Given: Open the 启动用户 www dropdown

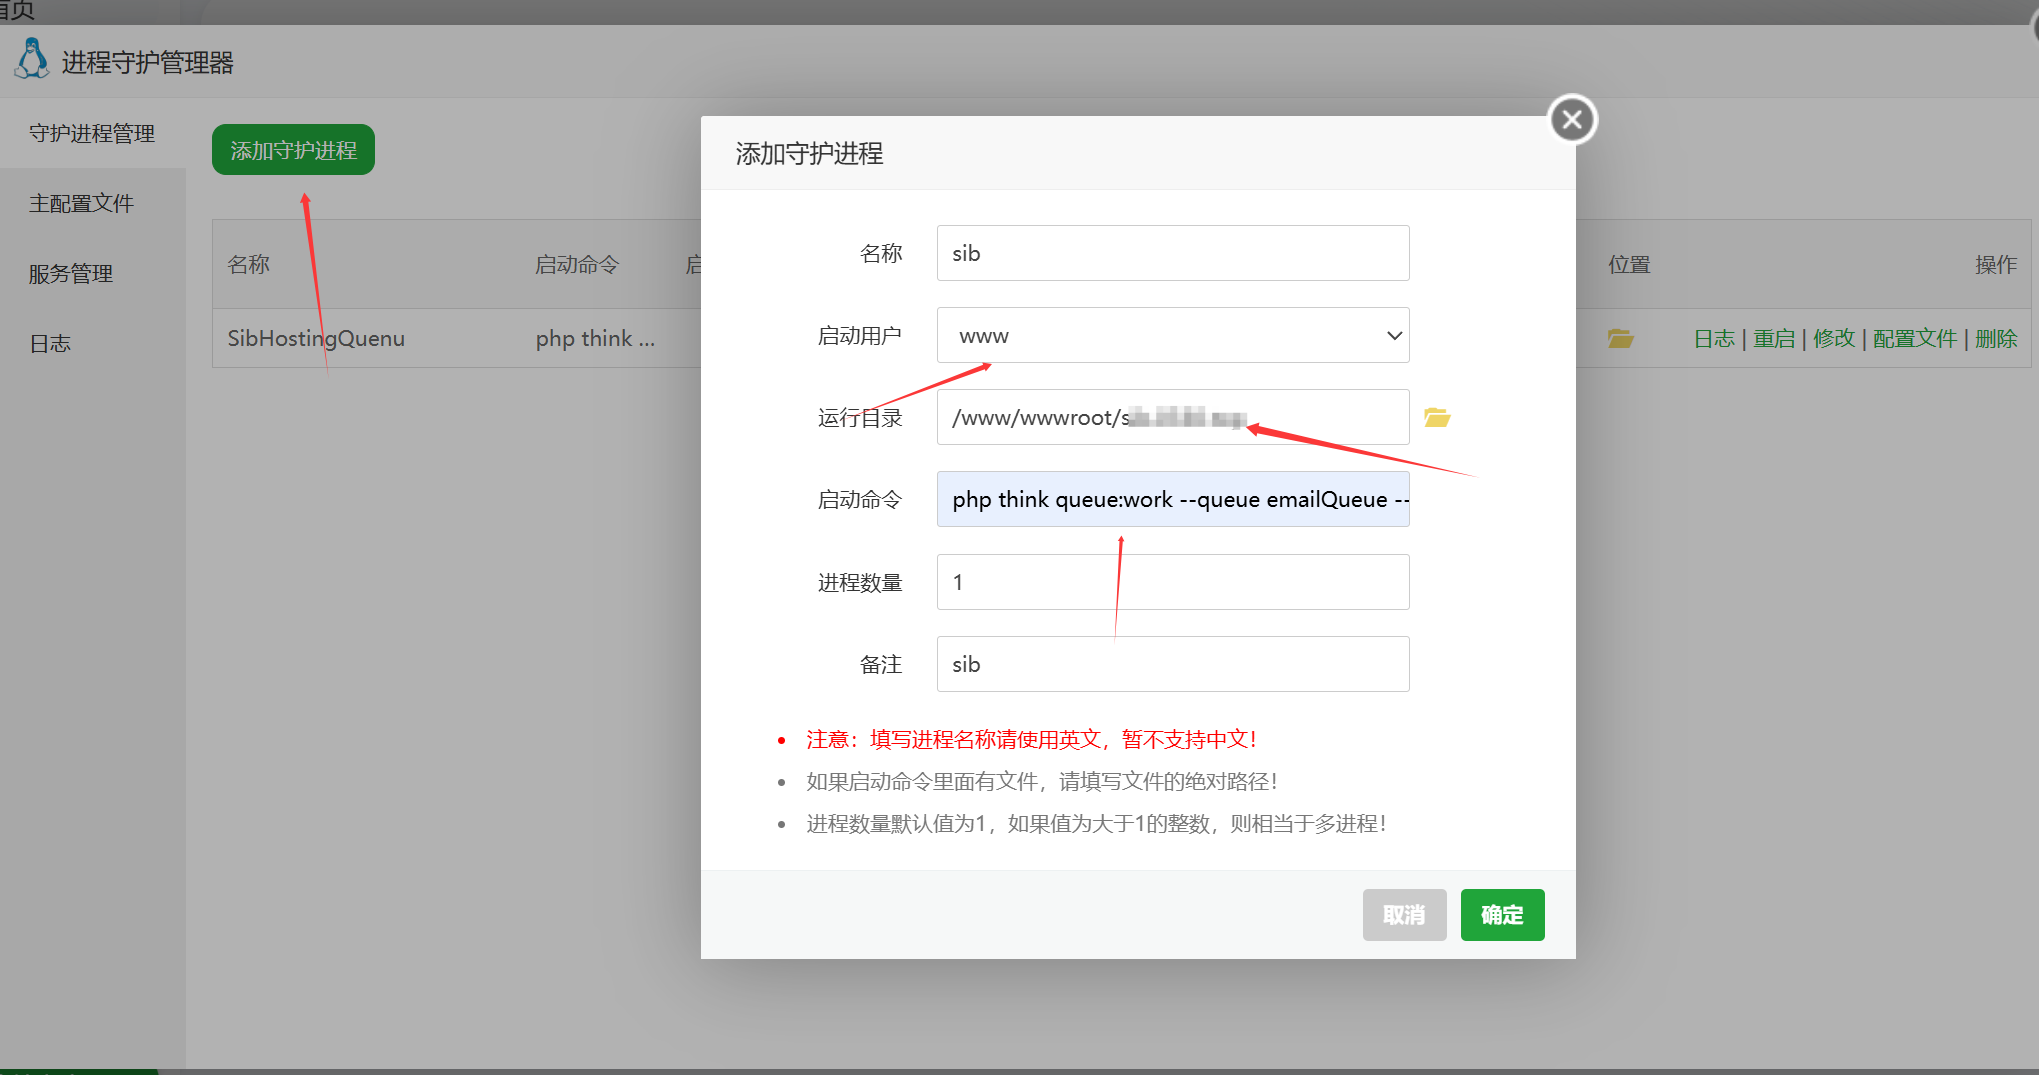Looking at the screenshot, I should [x=1172, y=336].
